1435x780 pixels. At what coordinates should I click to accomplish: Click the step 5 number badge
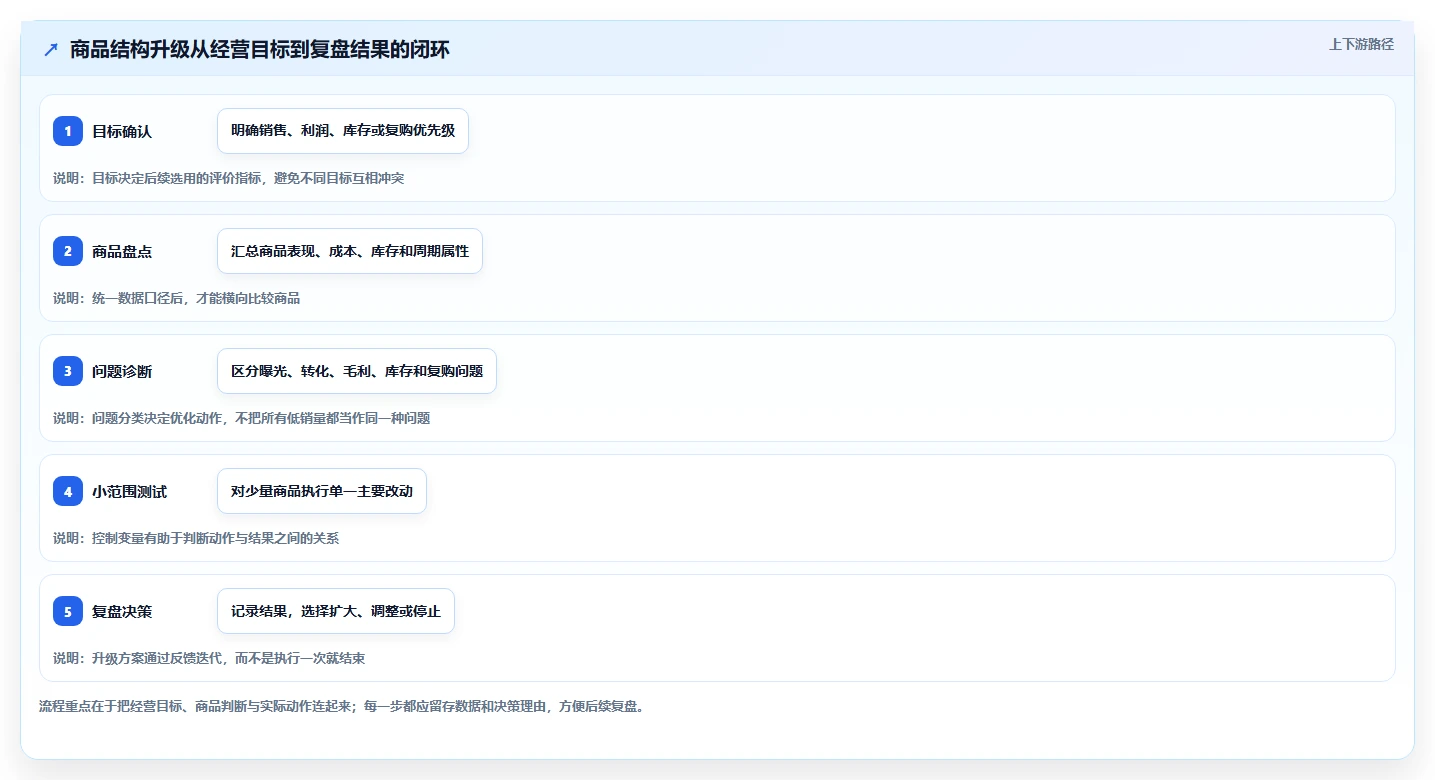(x=68, y=611)
